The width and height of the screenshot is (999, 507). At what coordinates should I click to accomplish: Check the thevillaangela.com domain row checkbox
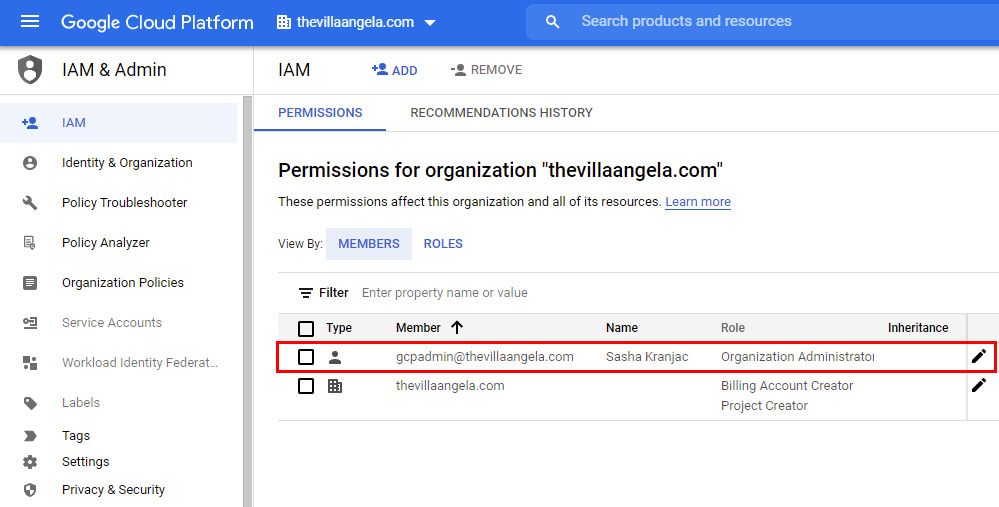[306, 386]
